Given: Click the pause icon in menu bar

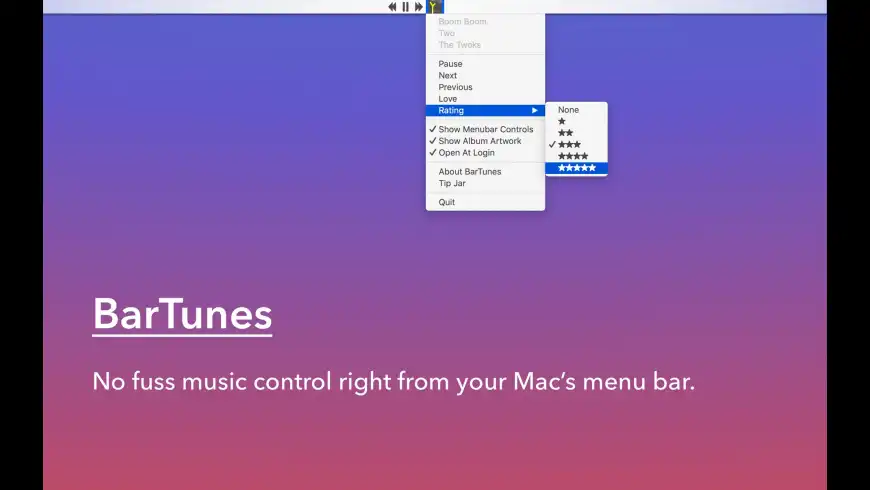Looking at the screenshot, I should [x=406, y=7].
